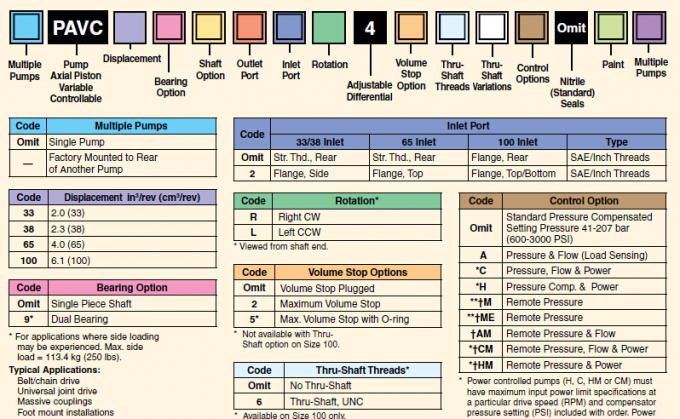
Task: Click the Maximum Volume Stop row
Action: point(337,304)
